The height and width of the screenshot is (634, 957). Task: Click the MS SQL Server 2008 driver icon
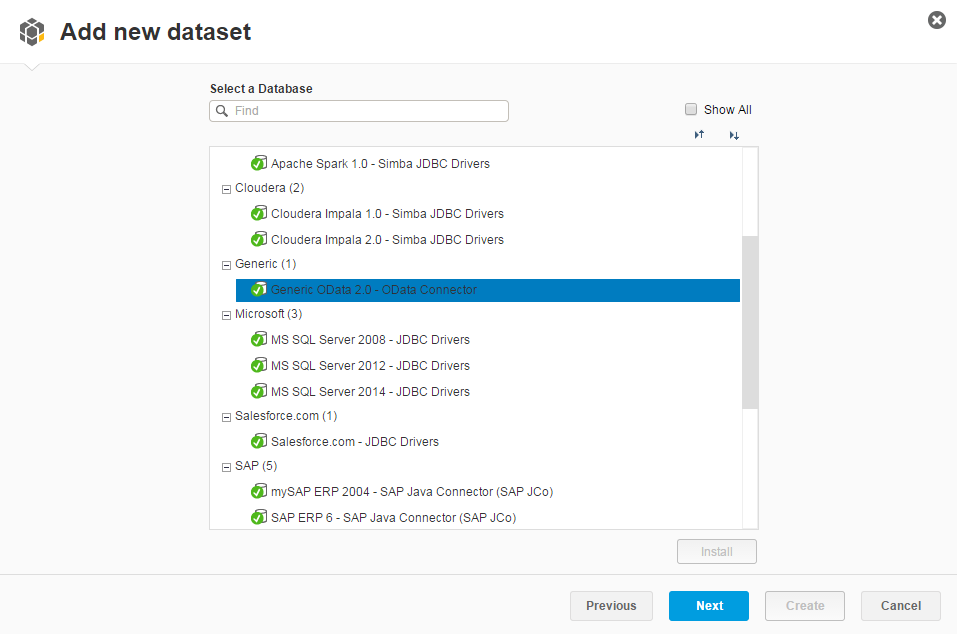point(259,339)
